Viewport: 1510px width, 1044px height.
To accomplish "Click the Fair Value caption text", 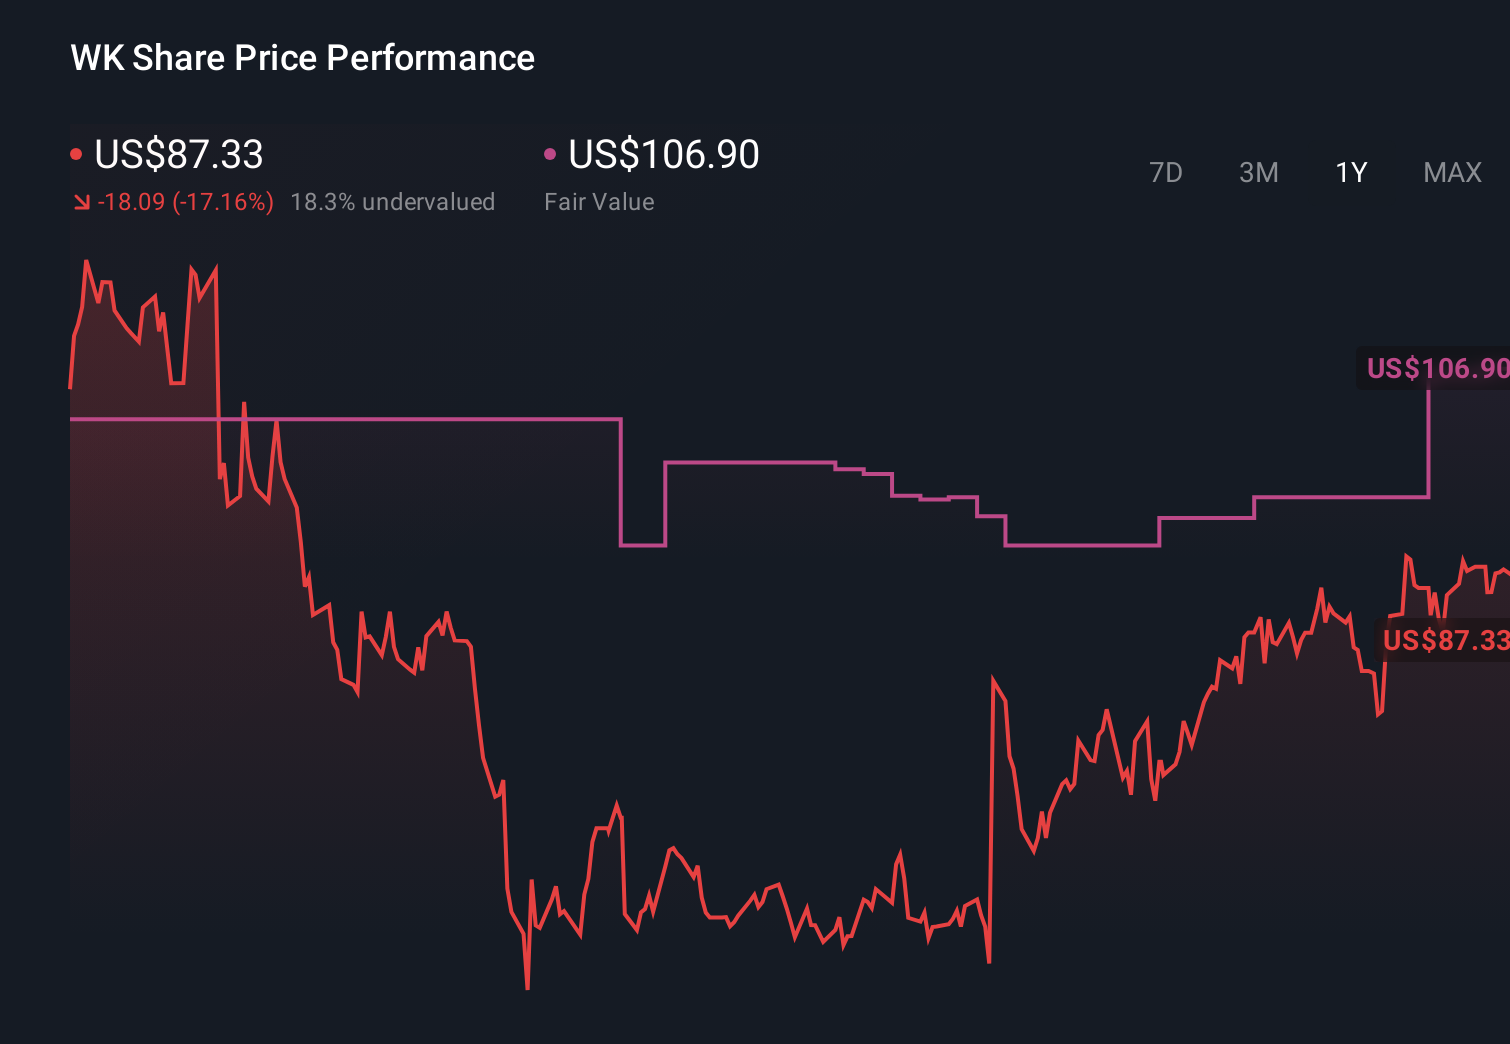I will click(598, 202).
